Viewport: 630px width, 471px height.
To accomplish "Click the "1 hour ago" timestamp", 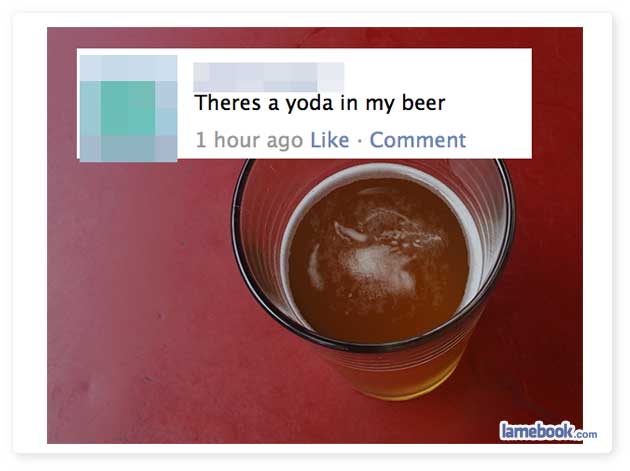I will (x=249, y=140).
